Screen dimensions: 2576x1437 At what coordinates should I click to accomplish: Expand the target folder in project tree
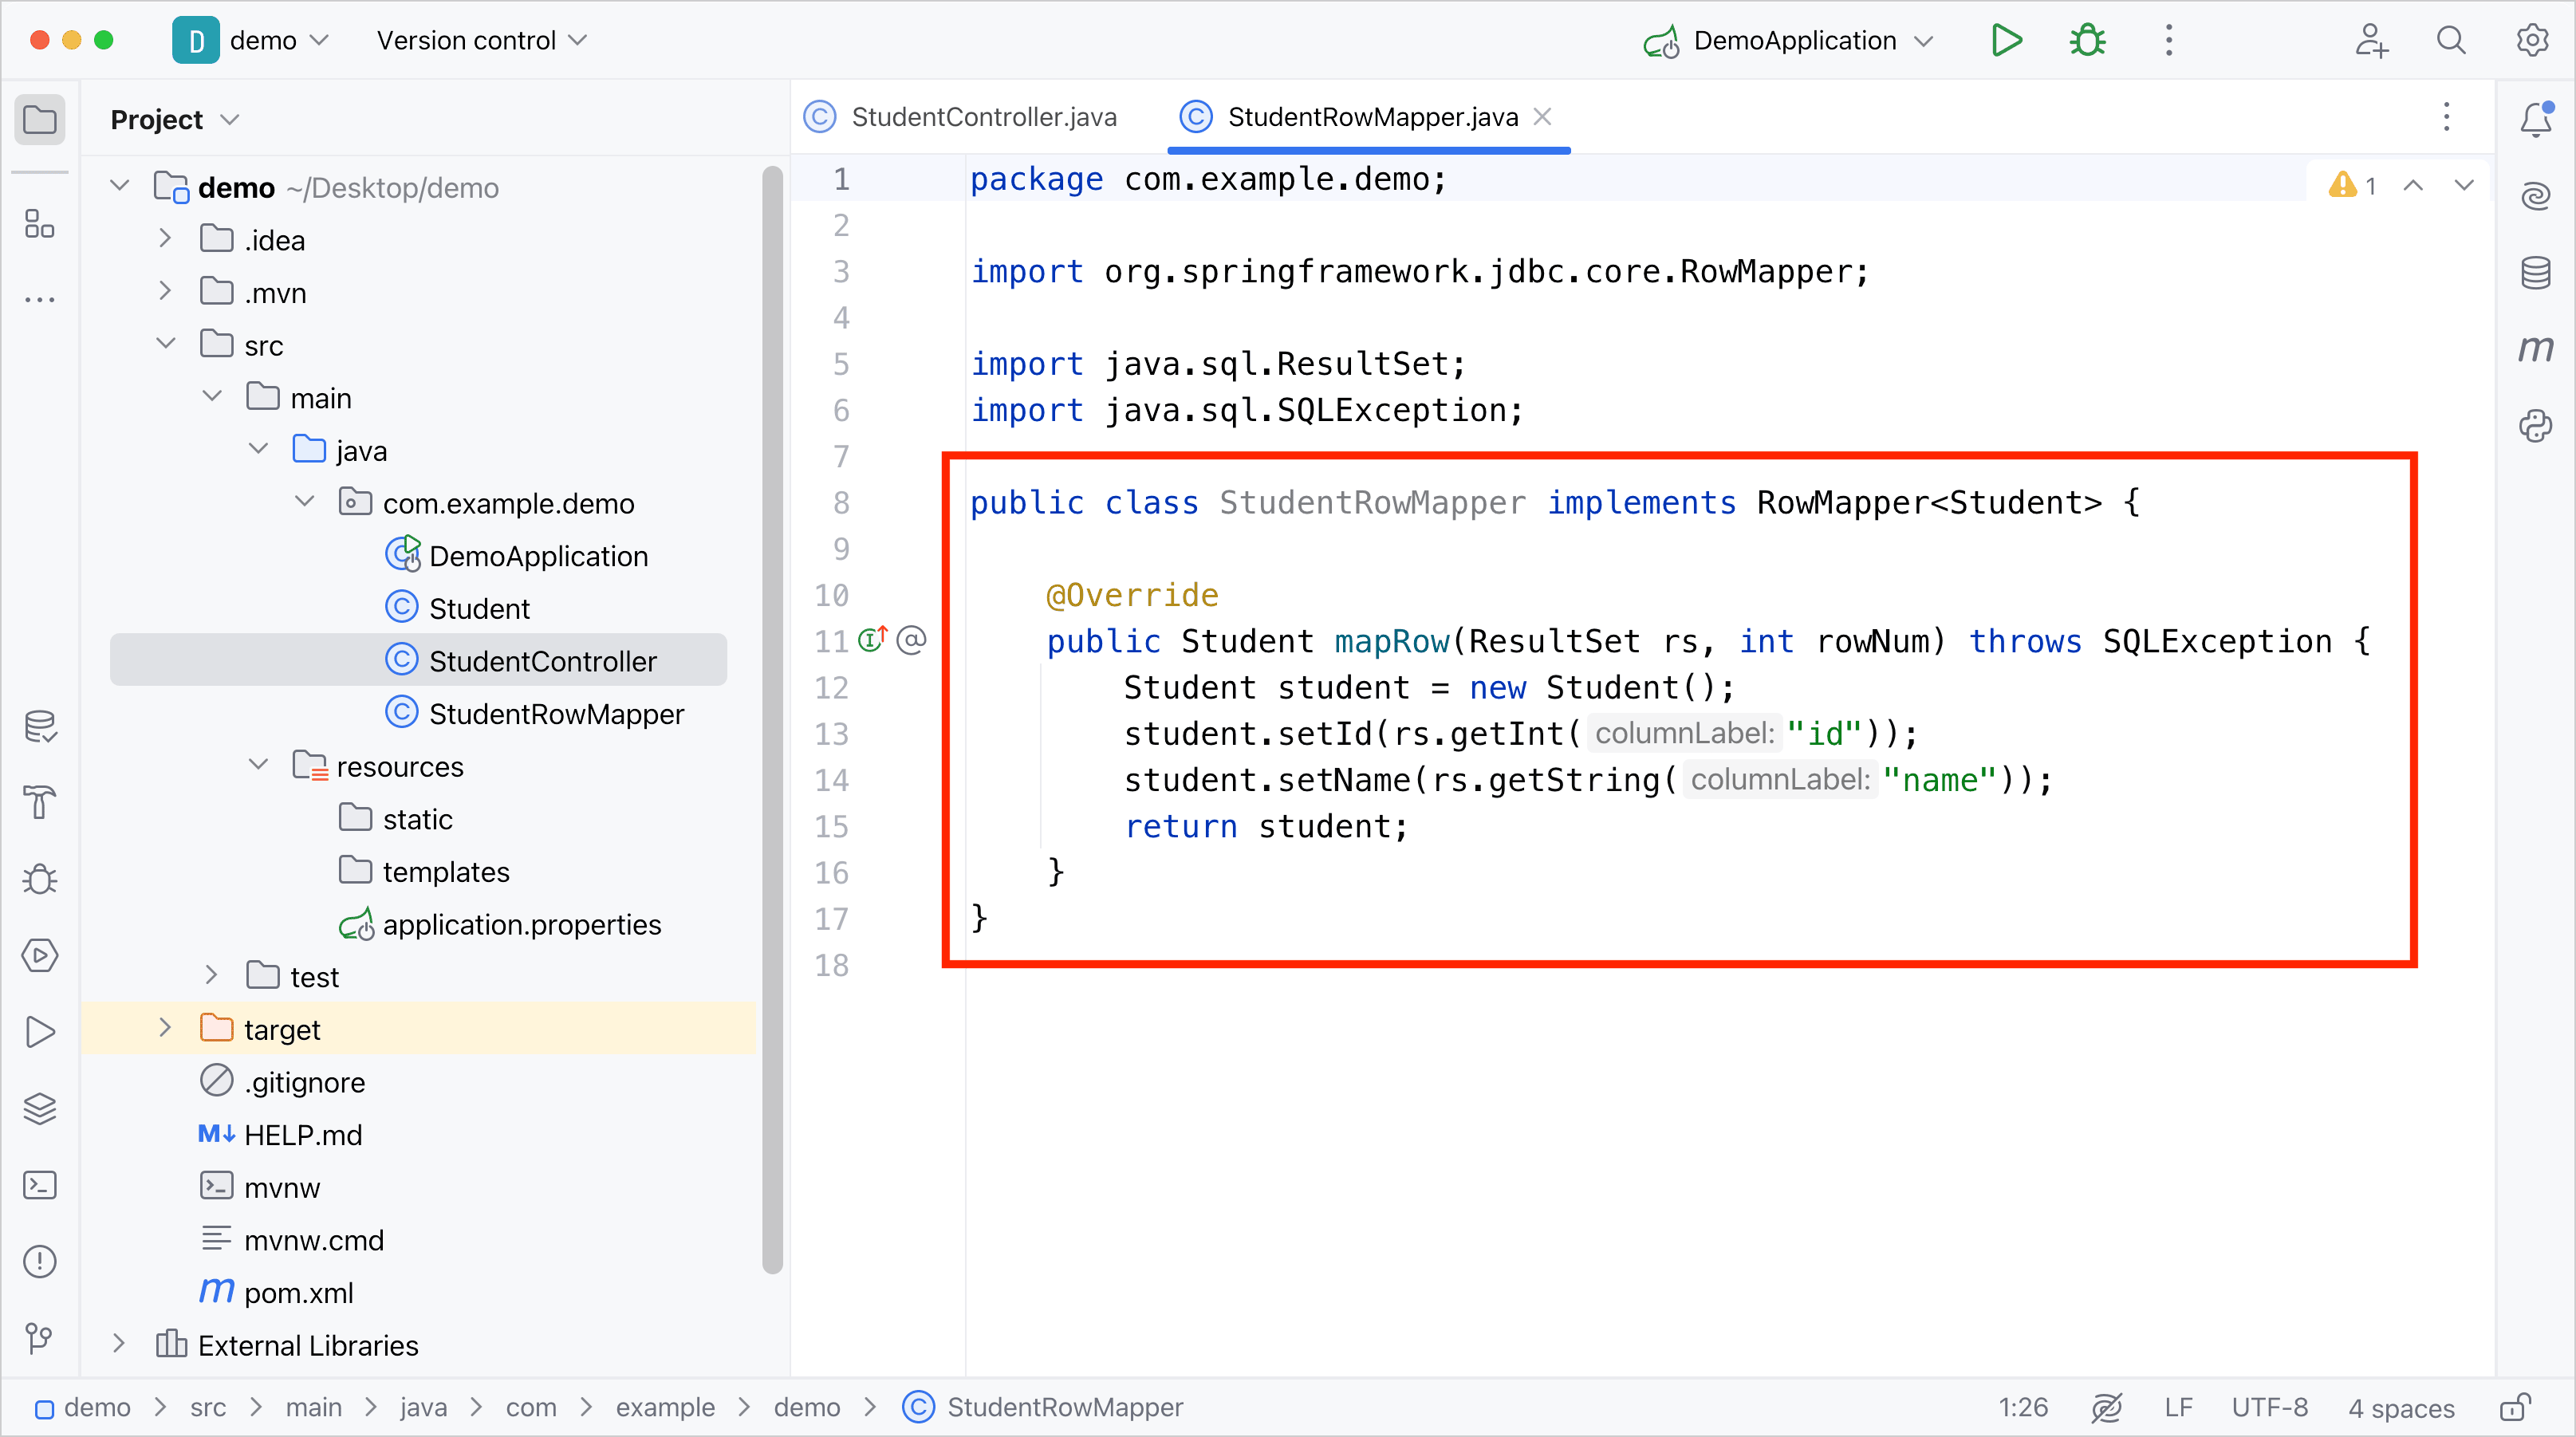pos(165,1028)
